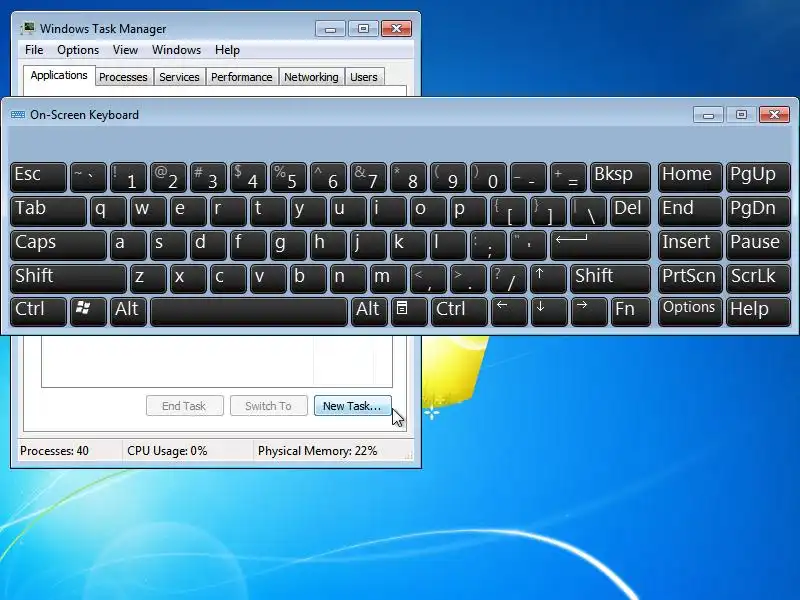800x600 pixels.
Task: Click Physical Memory: 22% status text
Action: click(317, 451)
